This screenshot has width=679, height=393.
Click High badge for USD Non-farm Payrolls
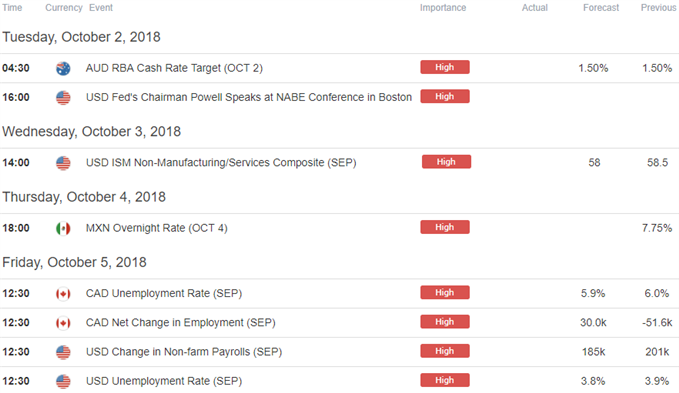tap(445, 351)
